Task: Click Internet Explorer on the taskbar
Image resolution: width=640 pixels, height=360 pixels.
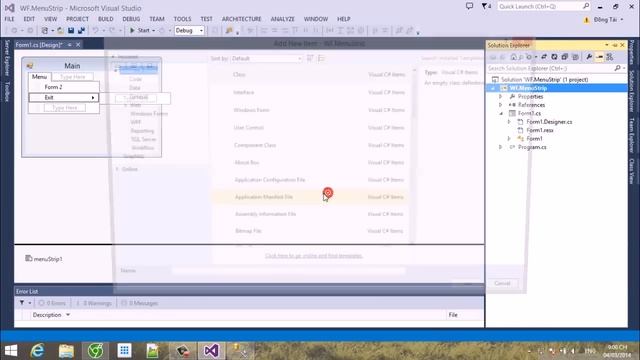Action: pyautogui.click(x=38, y=351)
